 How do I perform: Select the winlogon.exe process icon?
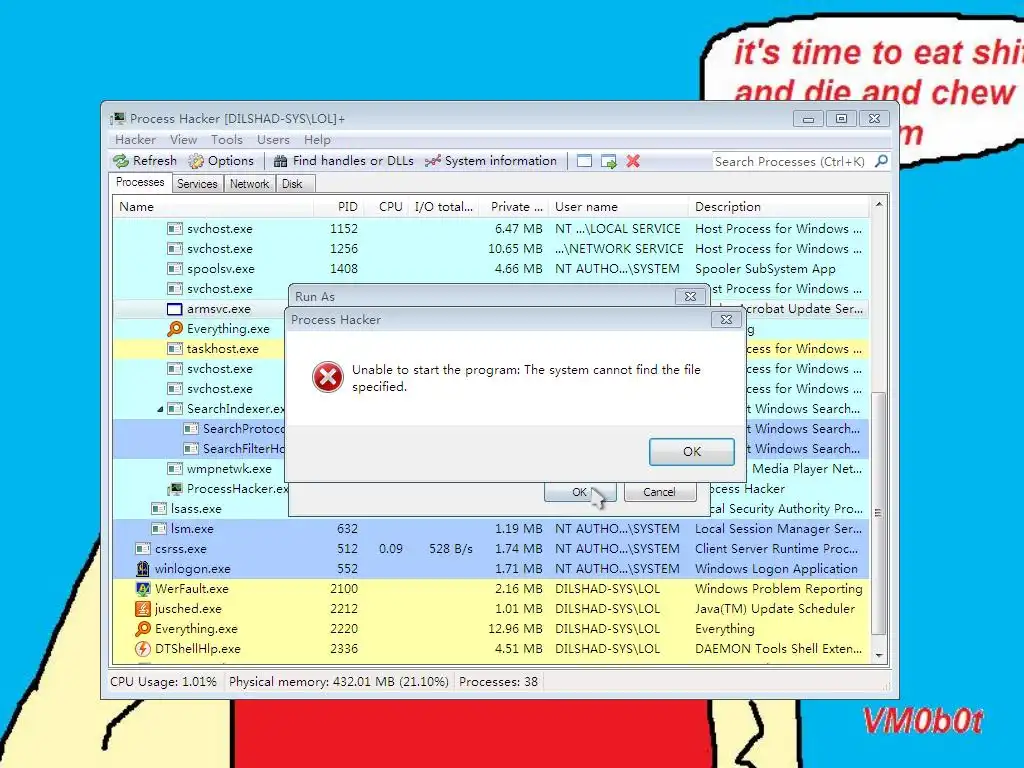point(142,569)
